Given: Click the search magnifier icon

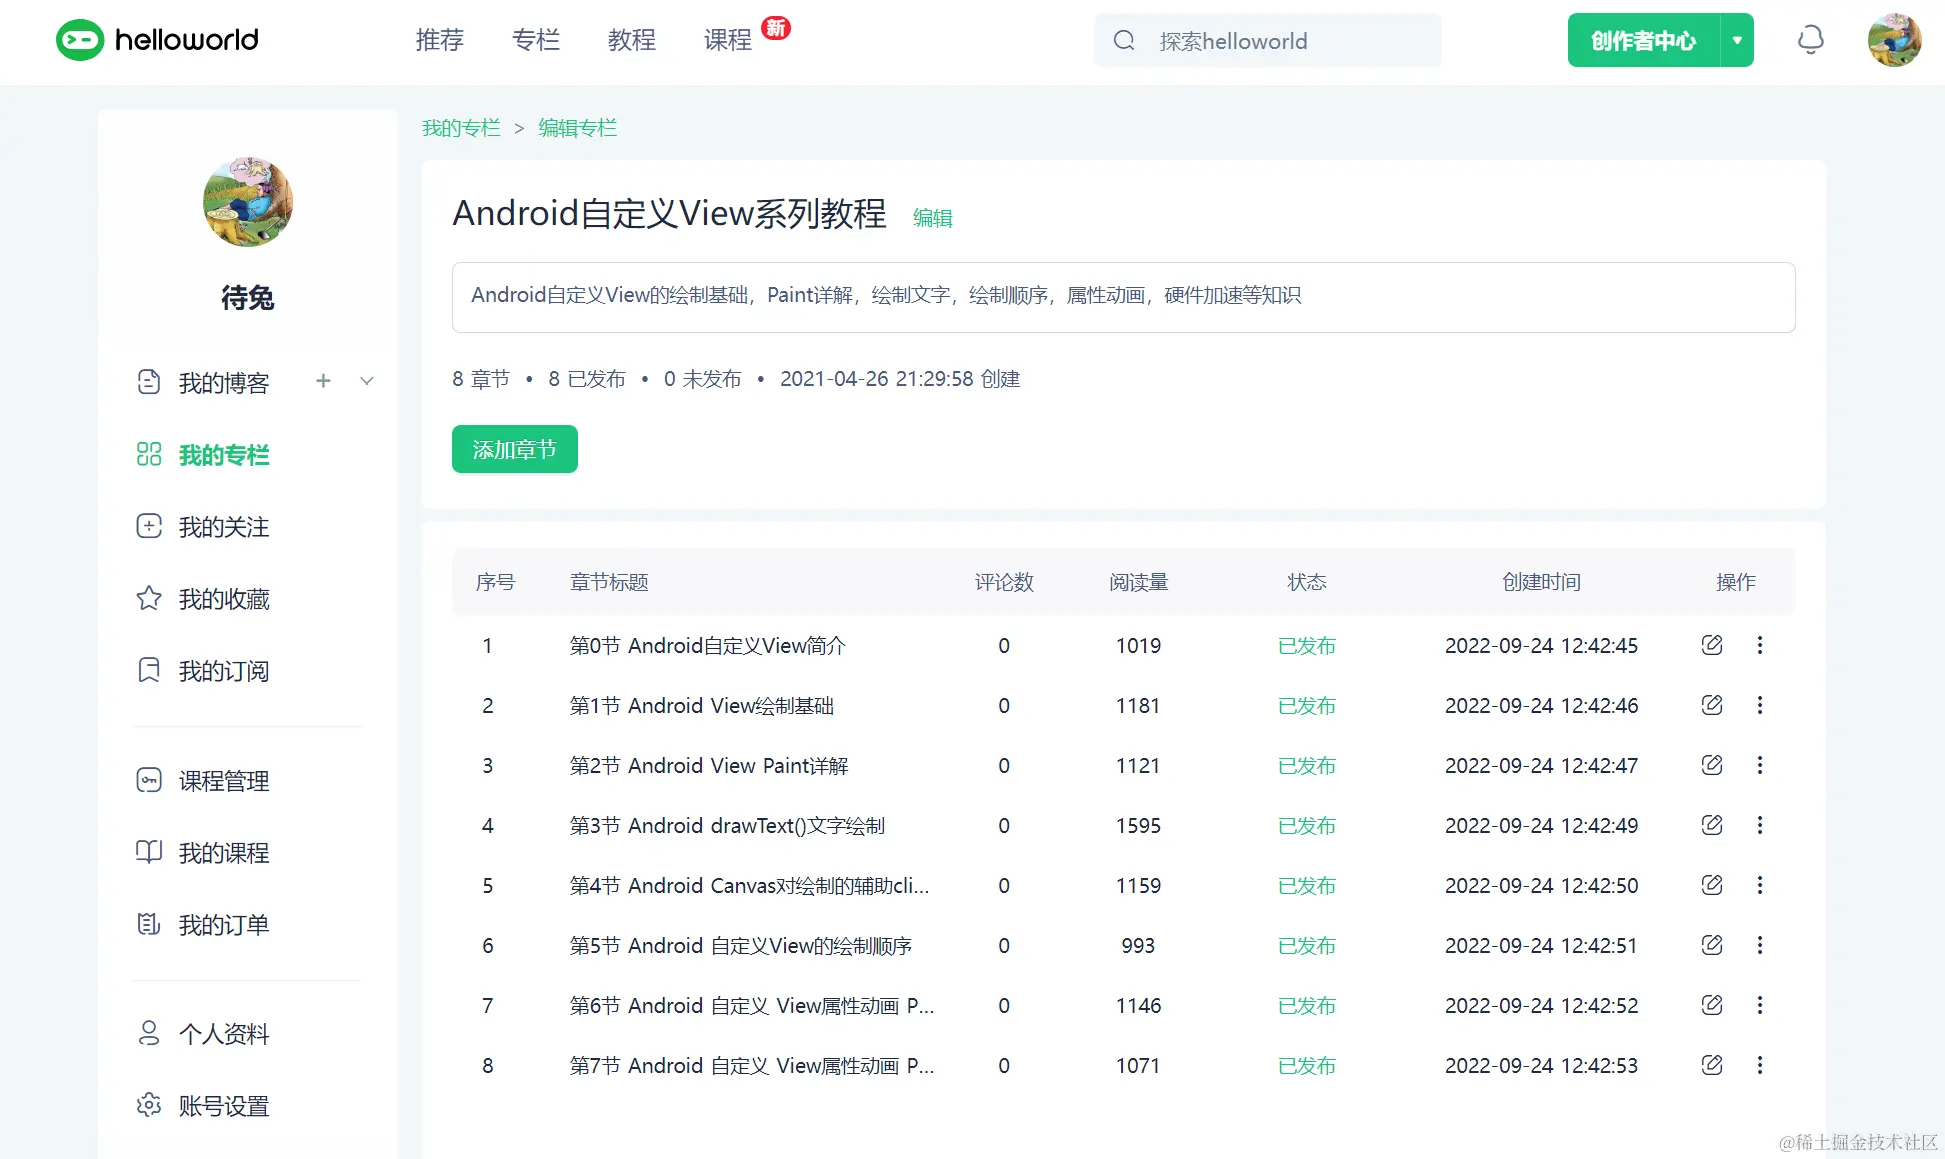Looking at the screenshot, I should click(1124, 40).
